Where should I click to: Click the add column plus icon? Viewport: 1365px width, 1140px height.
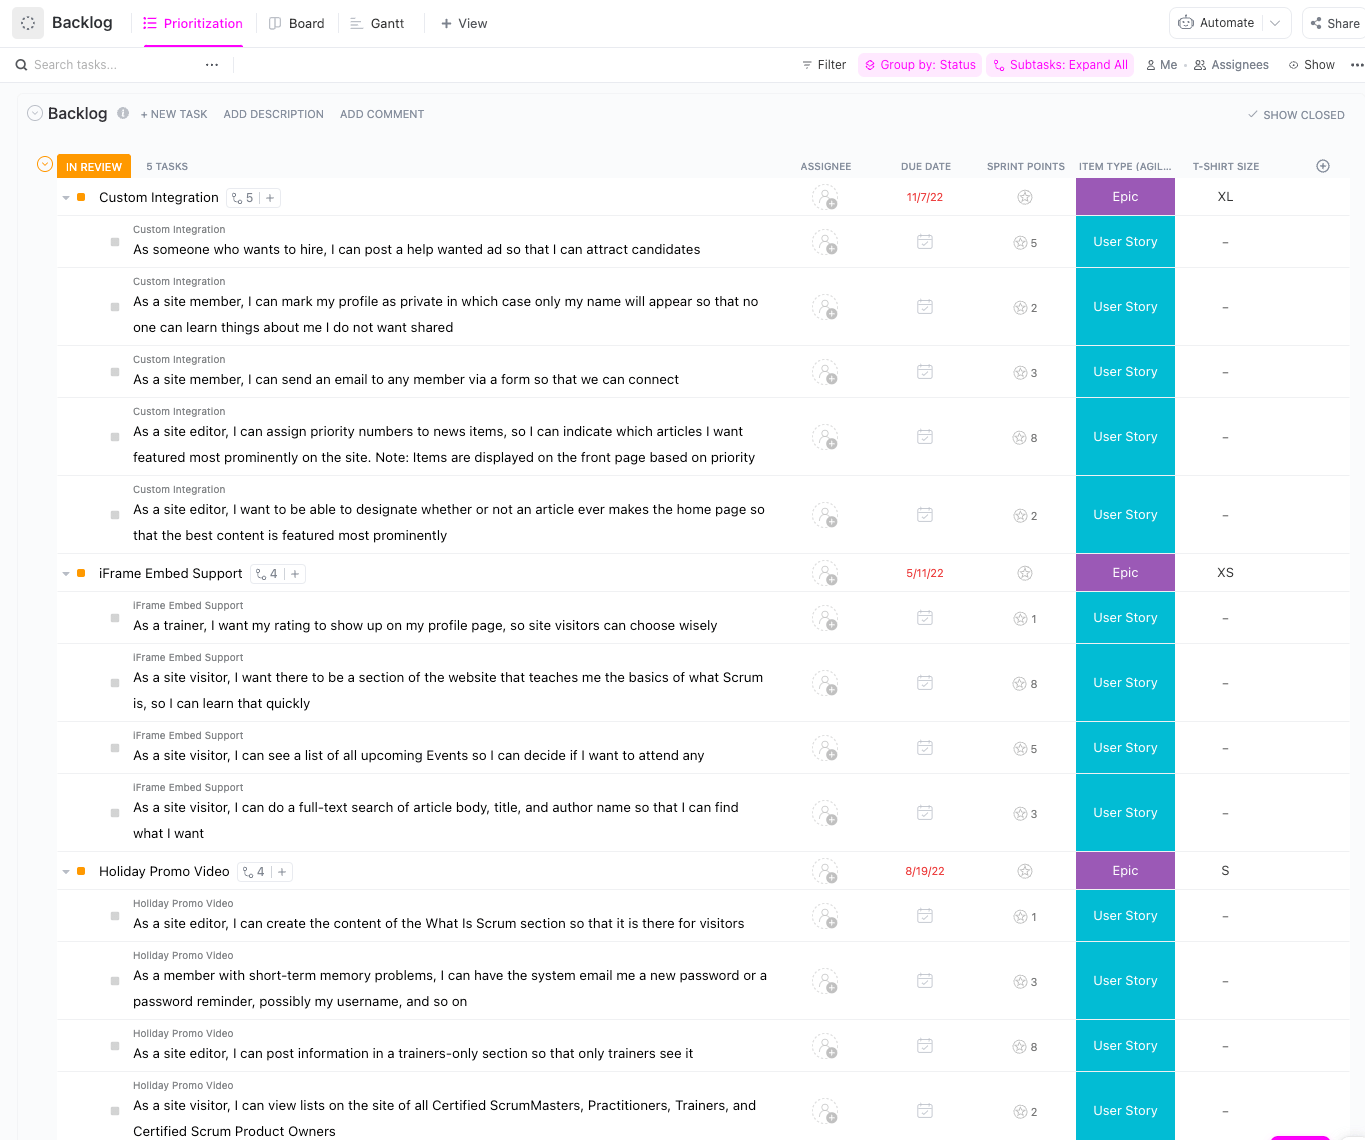coord(1323,166)
